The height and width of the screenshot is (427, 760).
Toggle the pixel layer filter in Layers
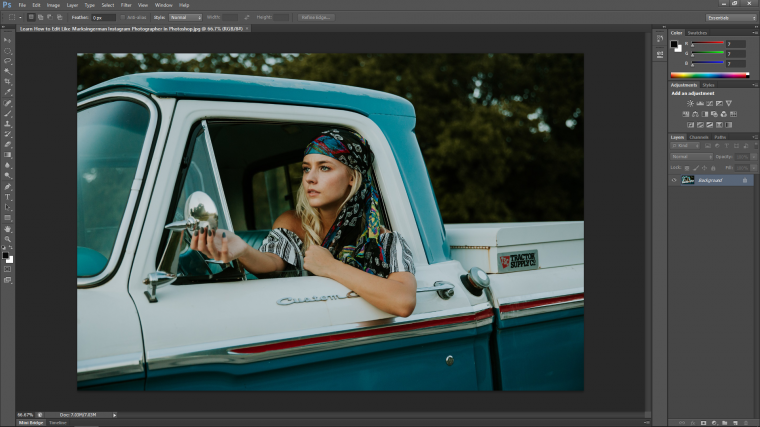708,145
